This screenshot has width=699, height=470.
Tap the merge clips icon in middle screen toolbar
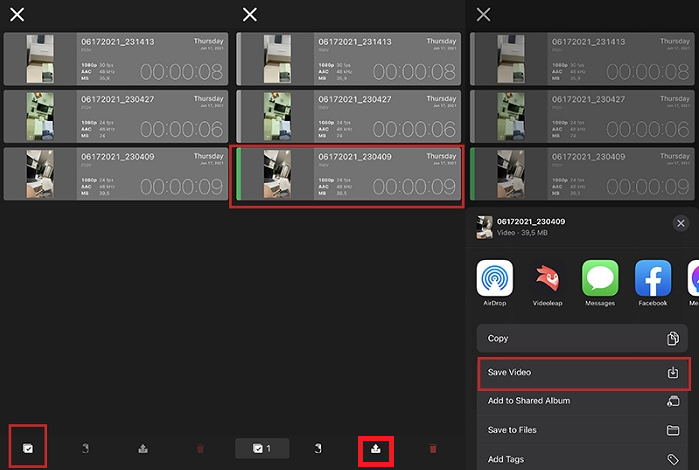pos(318,448)
